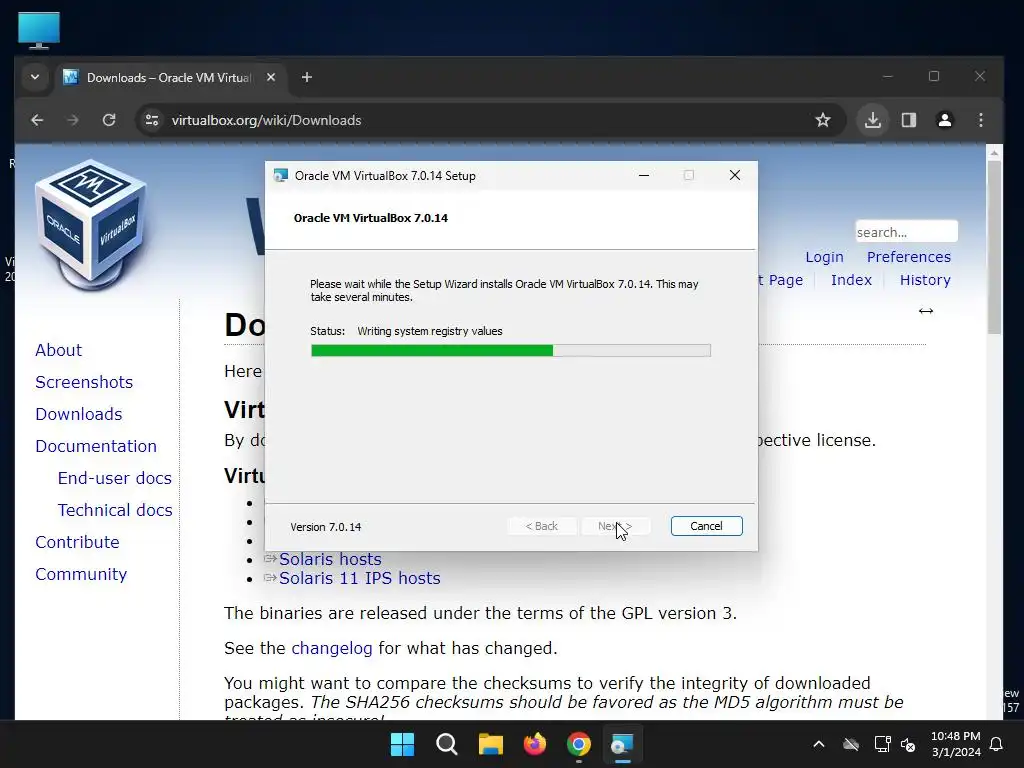Click the OneDrive cloud tray icon
Screen dimensions: 1024x768
coord(851,744)
